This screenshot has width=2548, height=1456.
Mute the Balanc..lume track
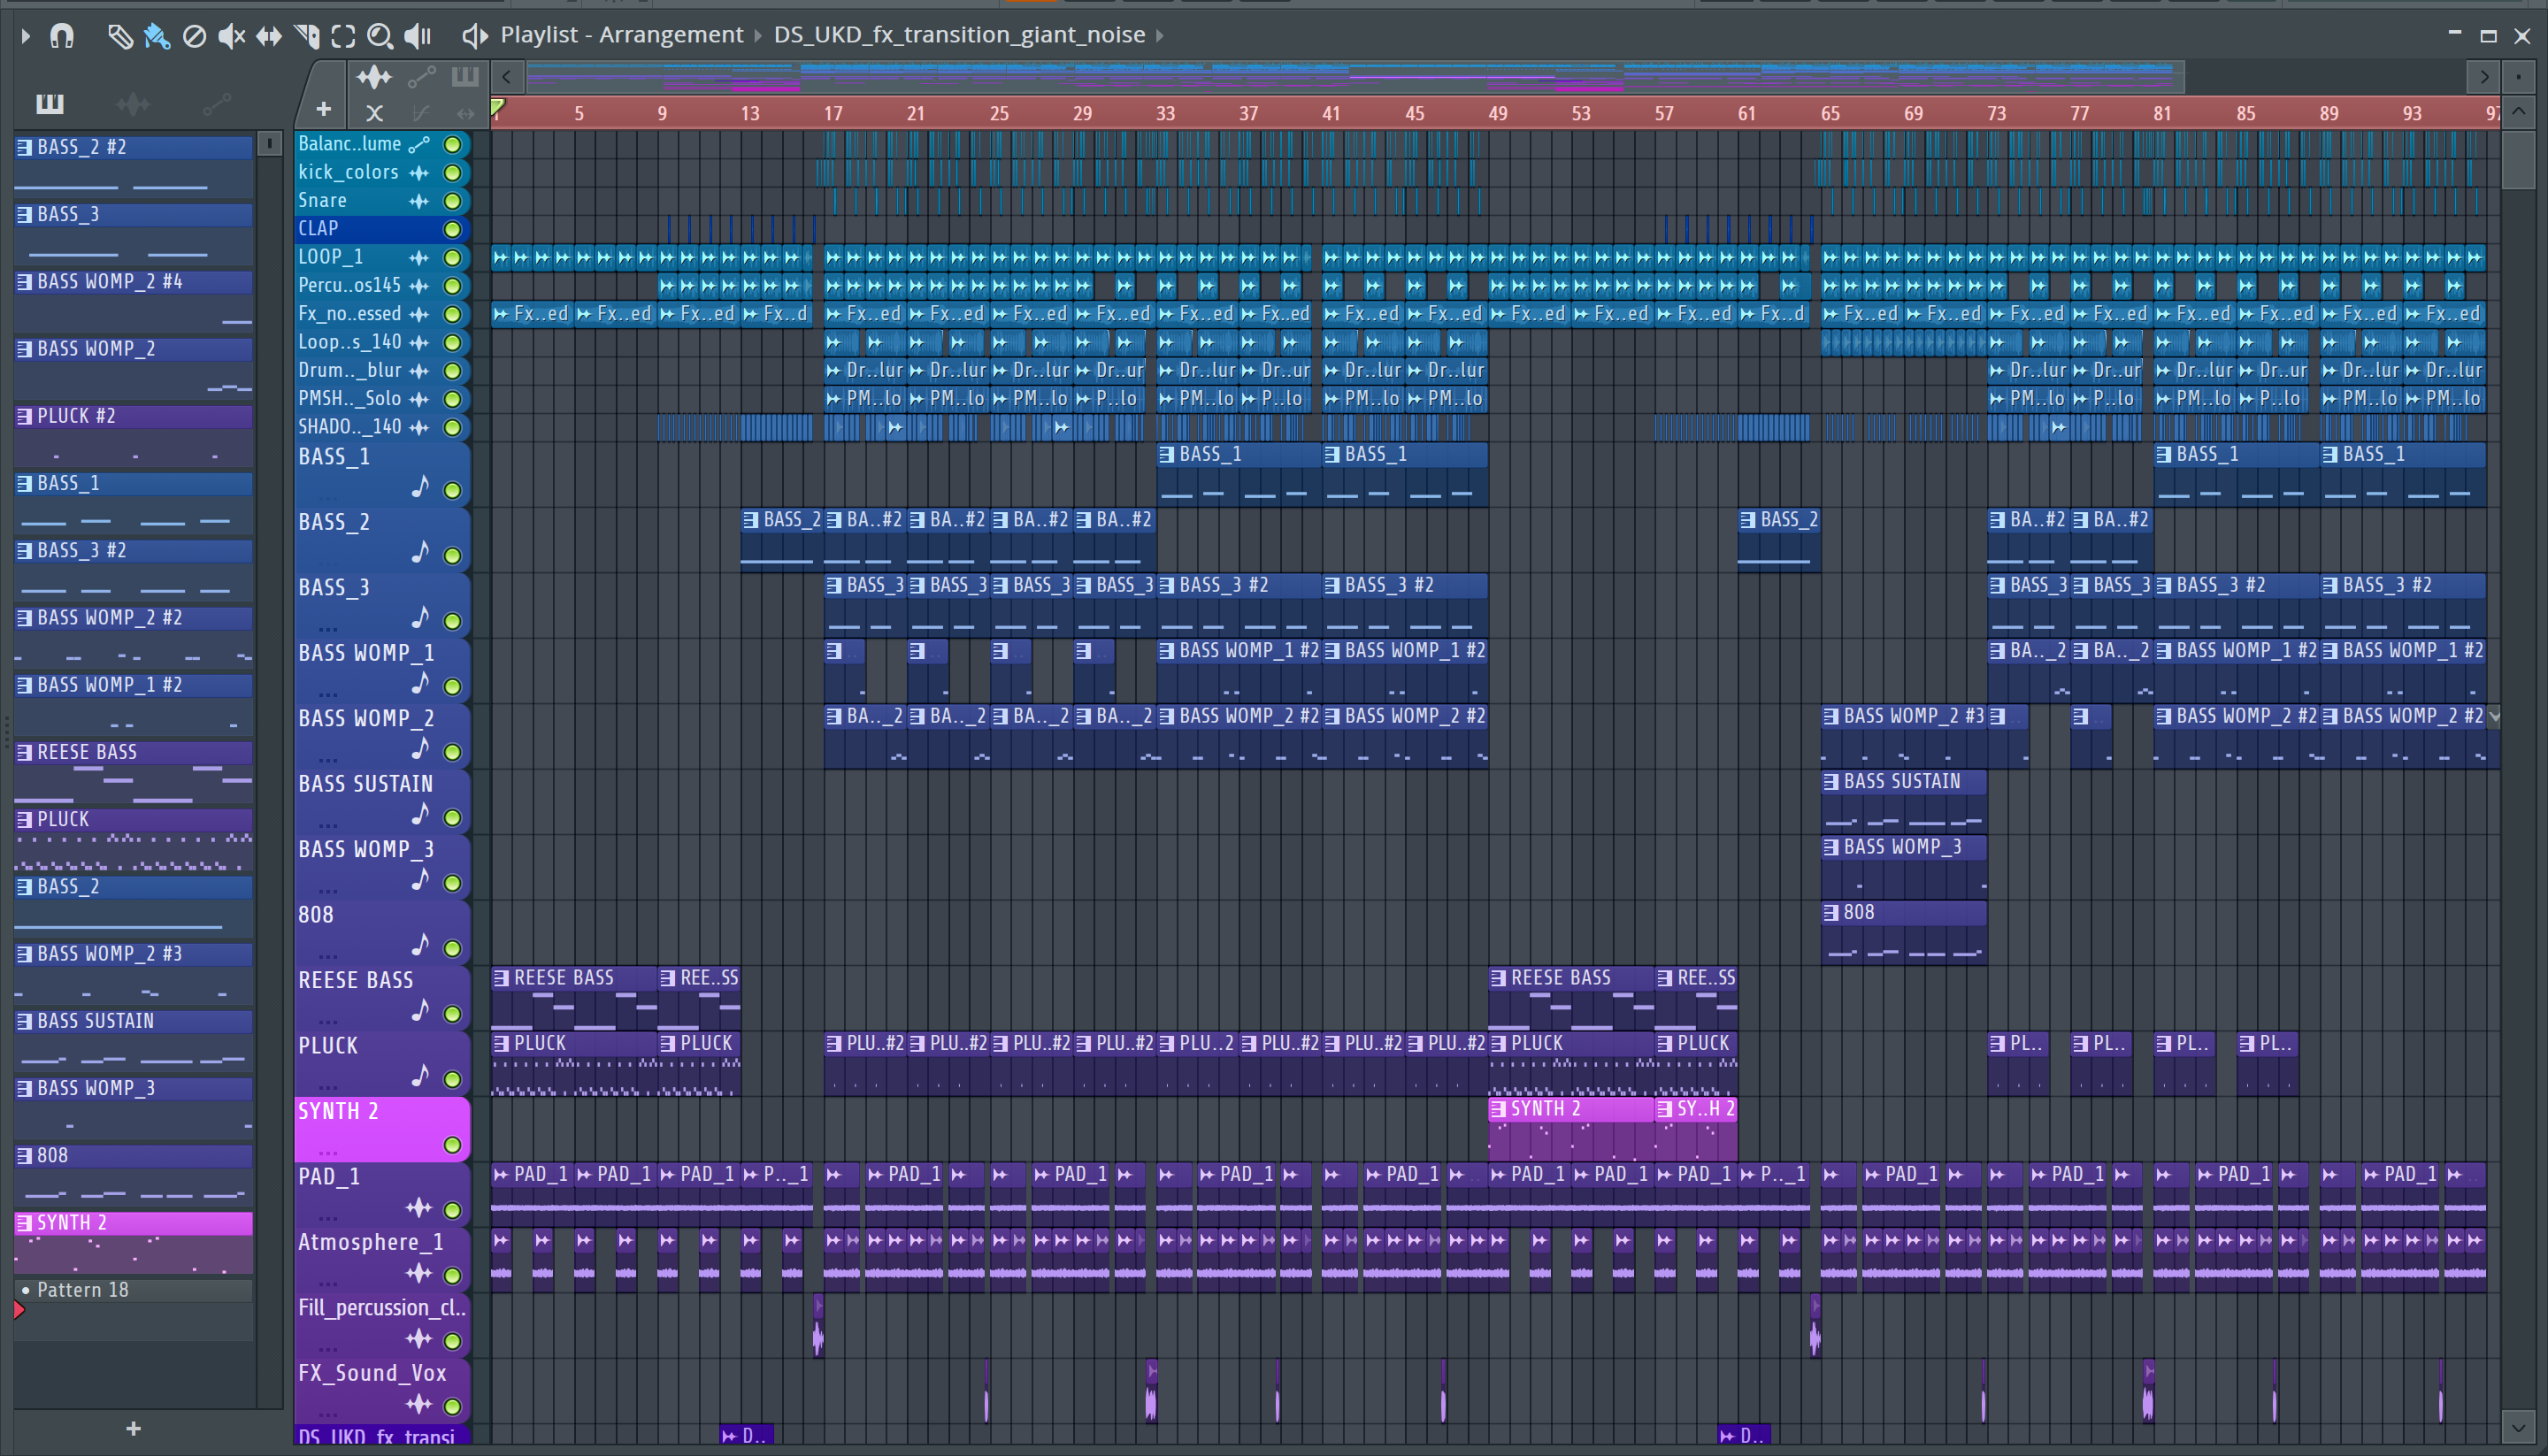click(452, 145)
